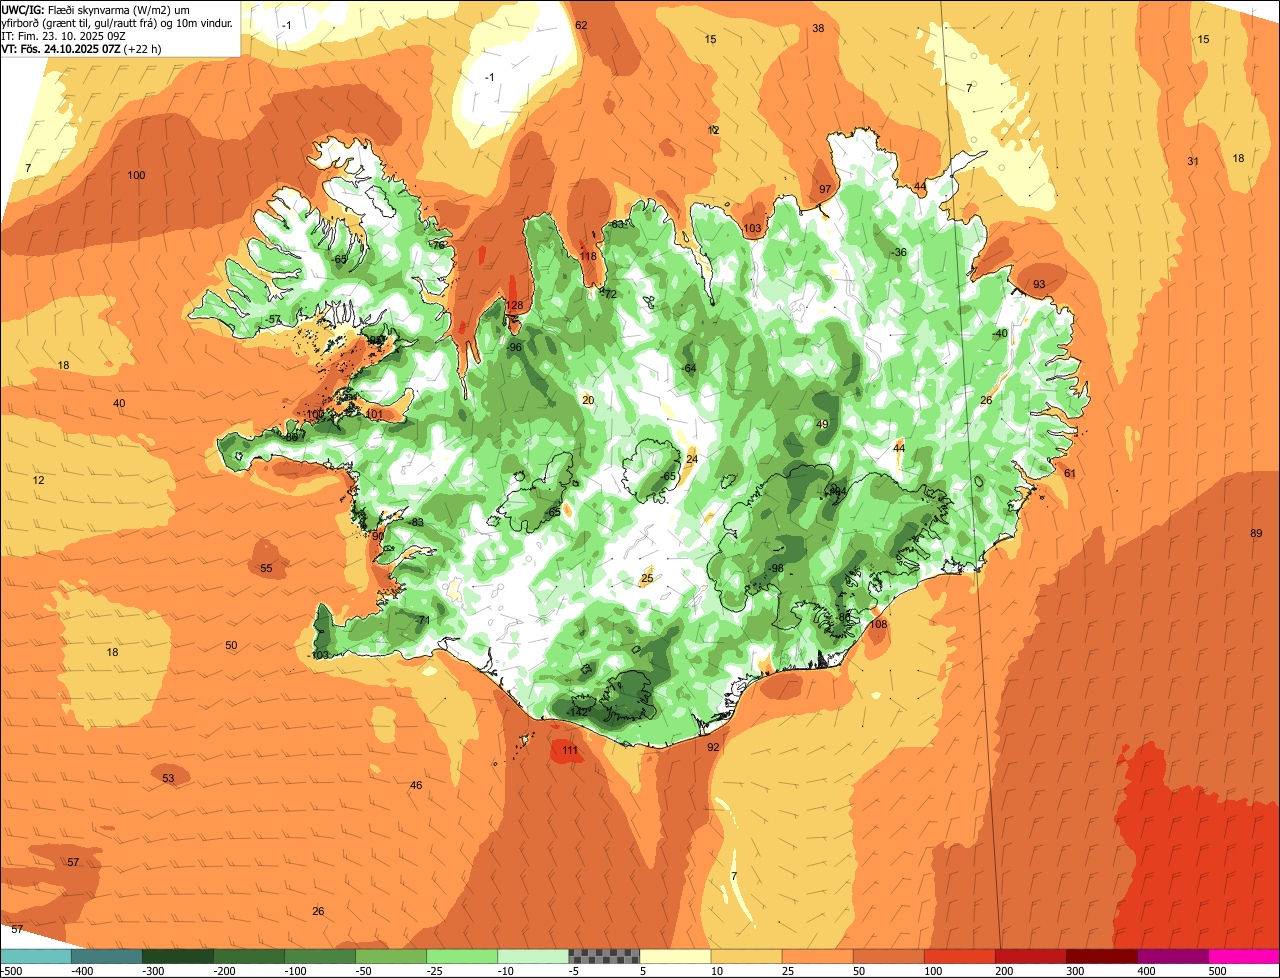Click the legend swatch between -100 and -50
Viewport: 1280px width, 978px height.
click(320, 955)
